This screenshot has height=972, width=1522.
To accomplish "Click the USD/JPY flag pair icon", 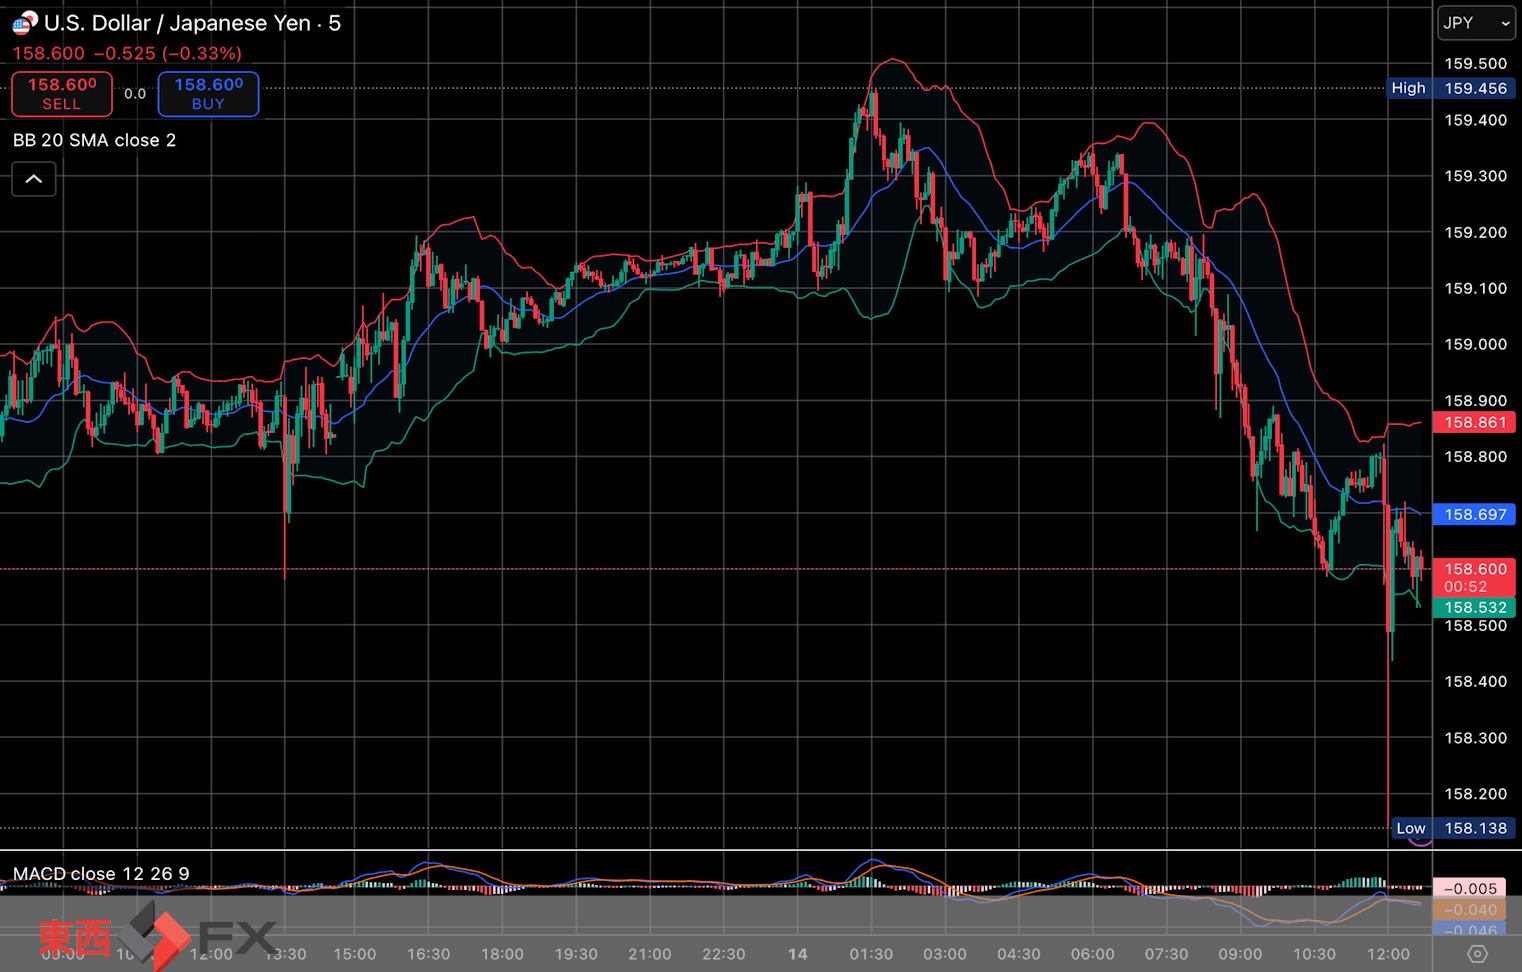I will pyautogui.click(x=24, y=23).
